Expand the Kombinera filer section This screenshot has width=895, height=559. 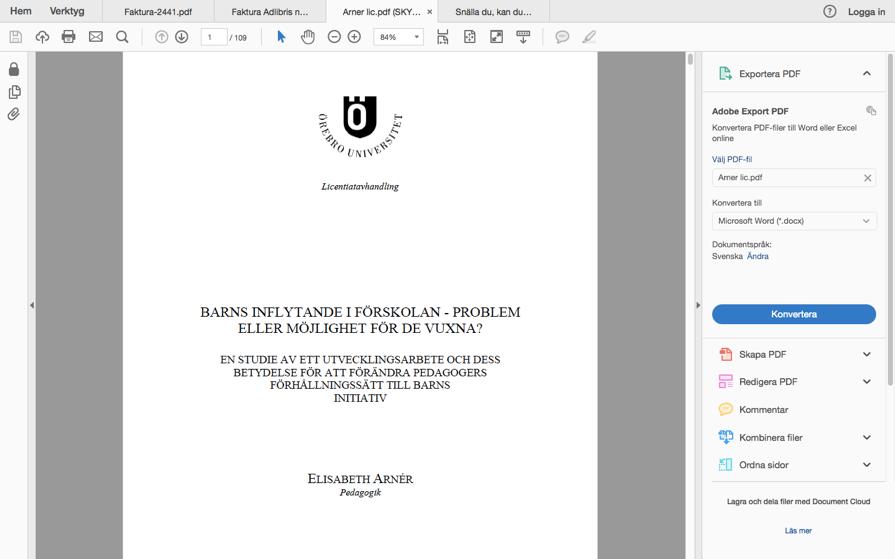[866, 437]
